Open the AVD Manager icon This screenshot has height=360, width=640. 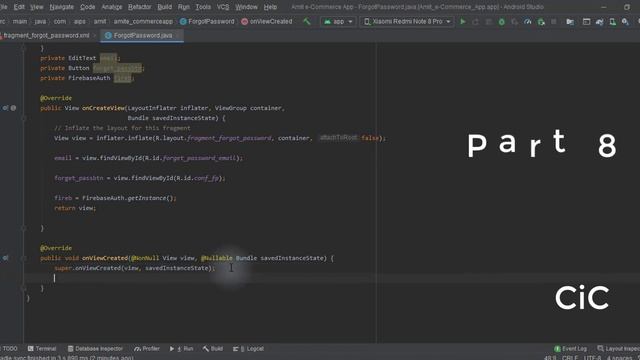[612, 22]
